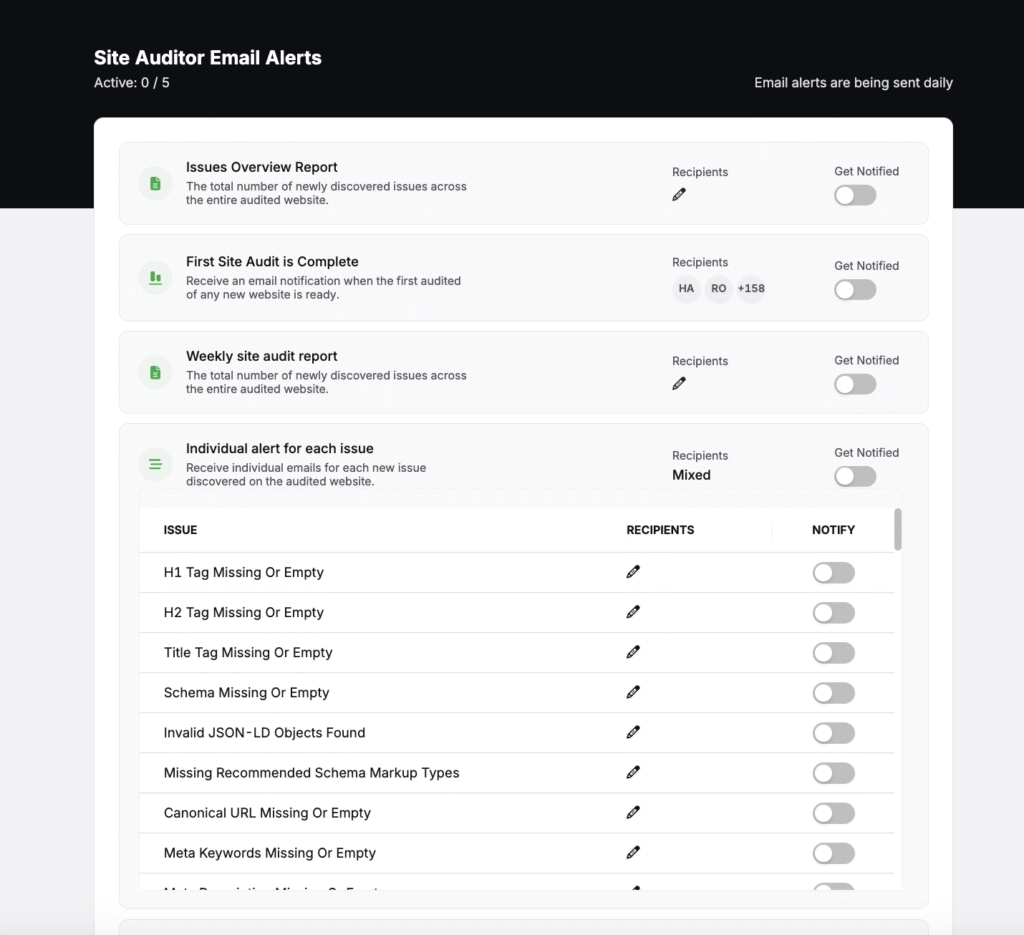Screen dimensions: 1024x935
Task: Enable notify for Invalid JSON-LD Objects Found
Action: pos(833,733)
